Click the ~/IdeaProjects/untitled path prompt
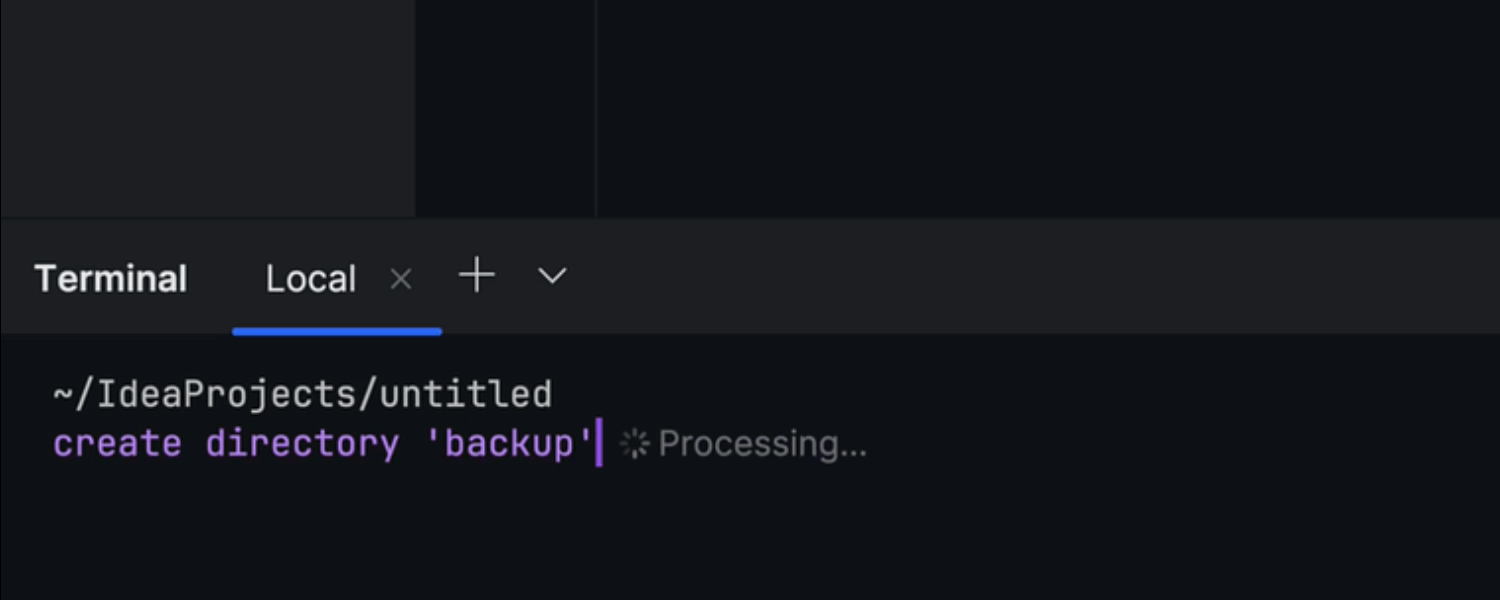The image size is (1500, 600). pos(302,394)
